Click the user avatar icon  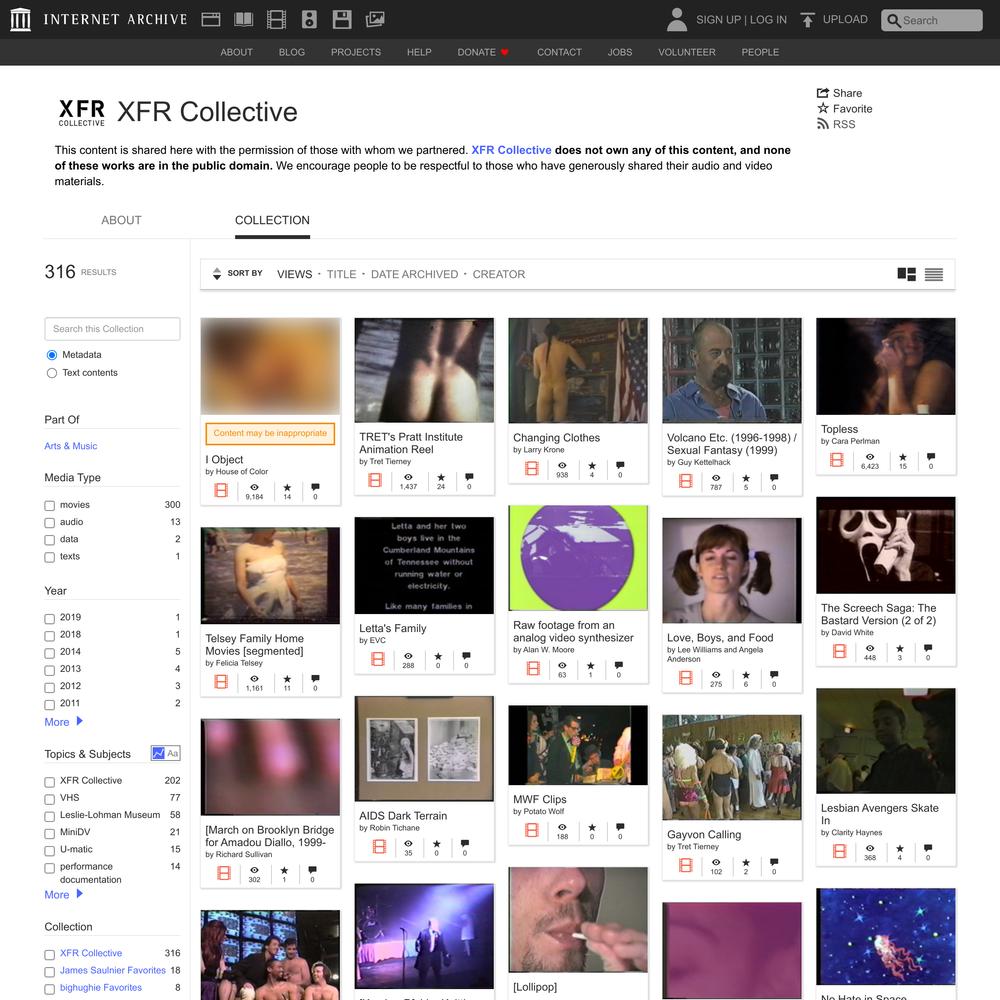coord(677,19)
